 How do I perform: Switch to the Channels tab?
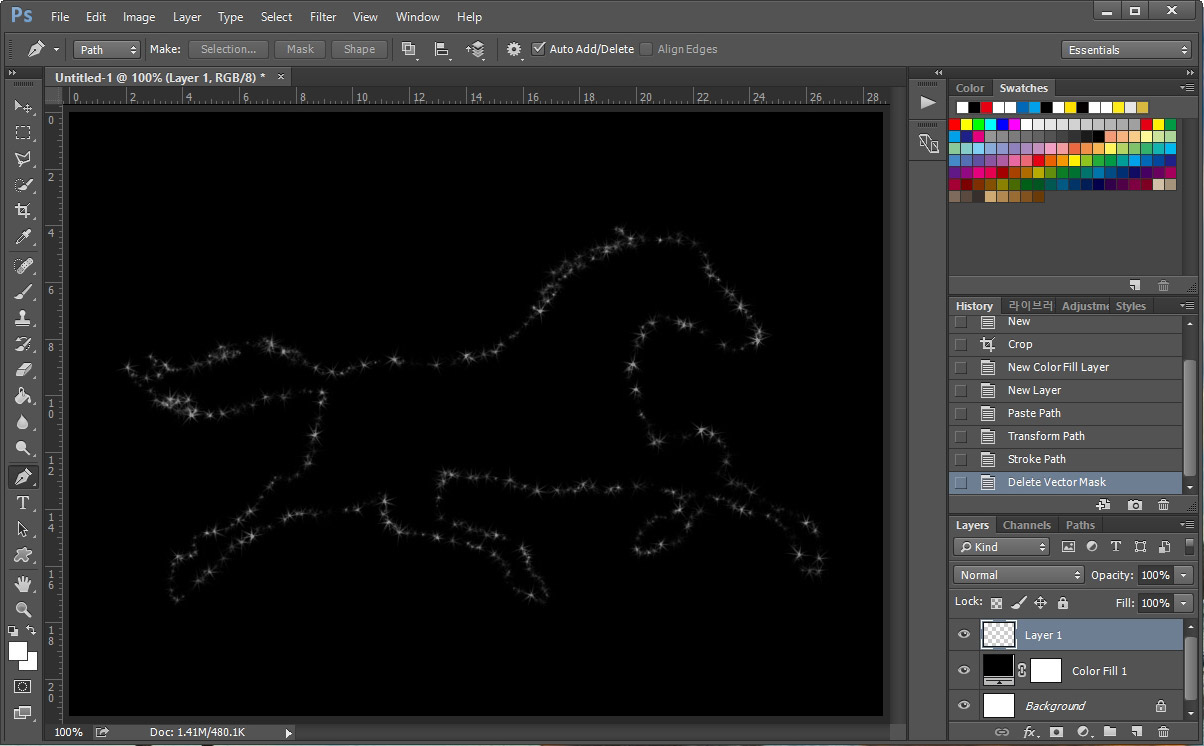pos(1027,525)
